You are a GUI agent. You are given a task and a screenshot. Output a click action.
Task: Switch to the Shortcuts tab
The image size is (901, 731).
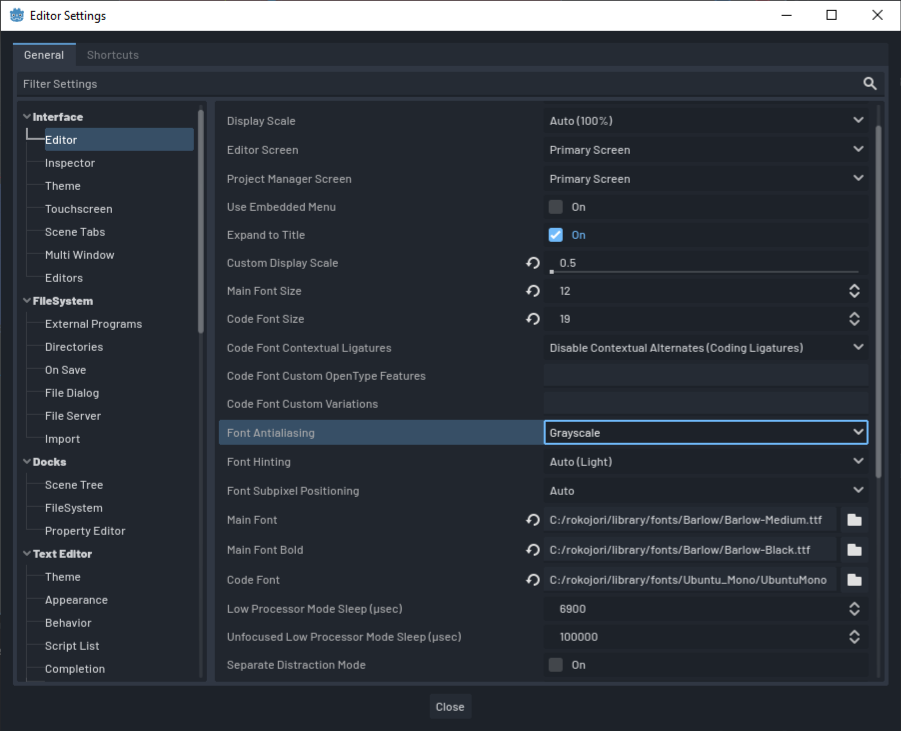click(x=113, y=55)
